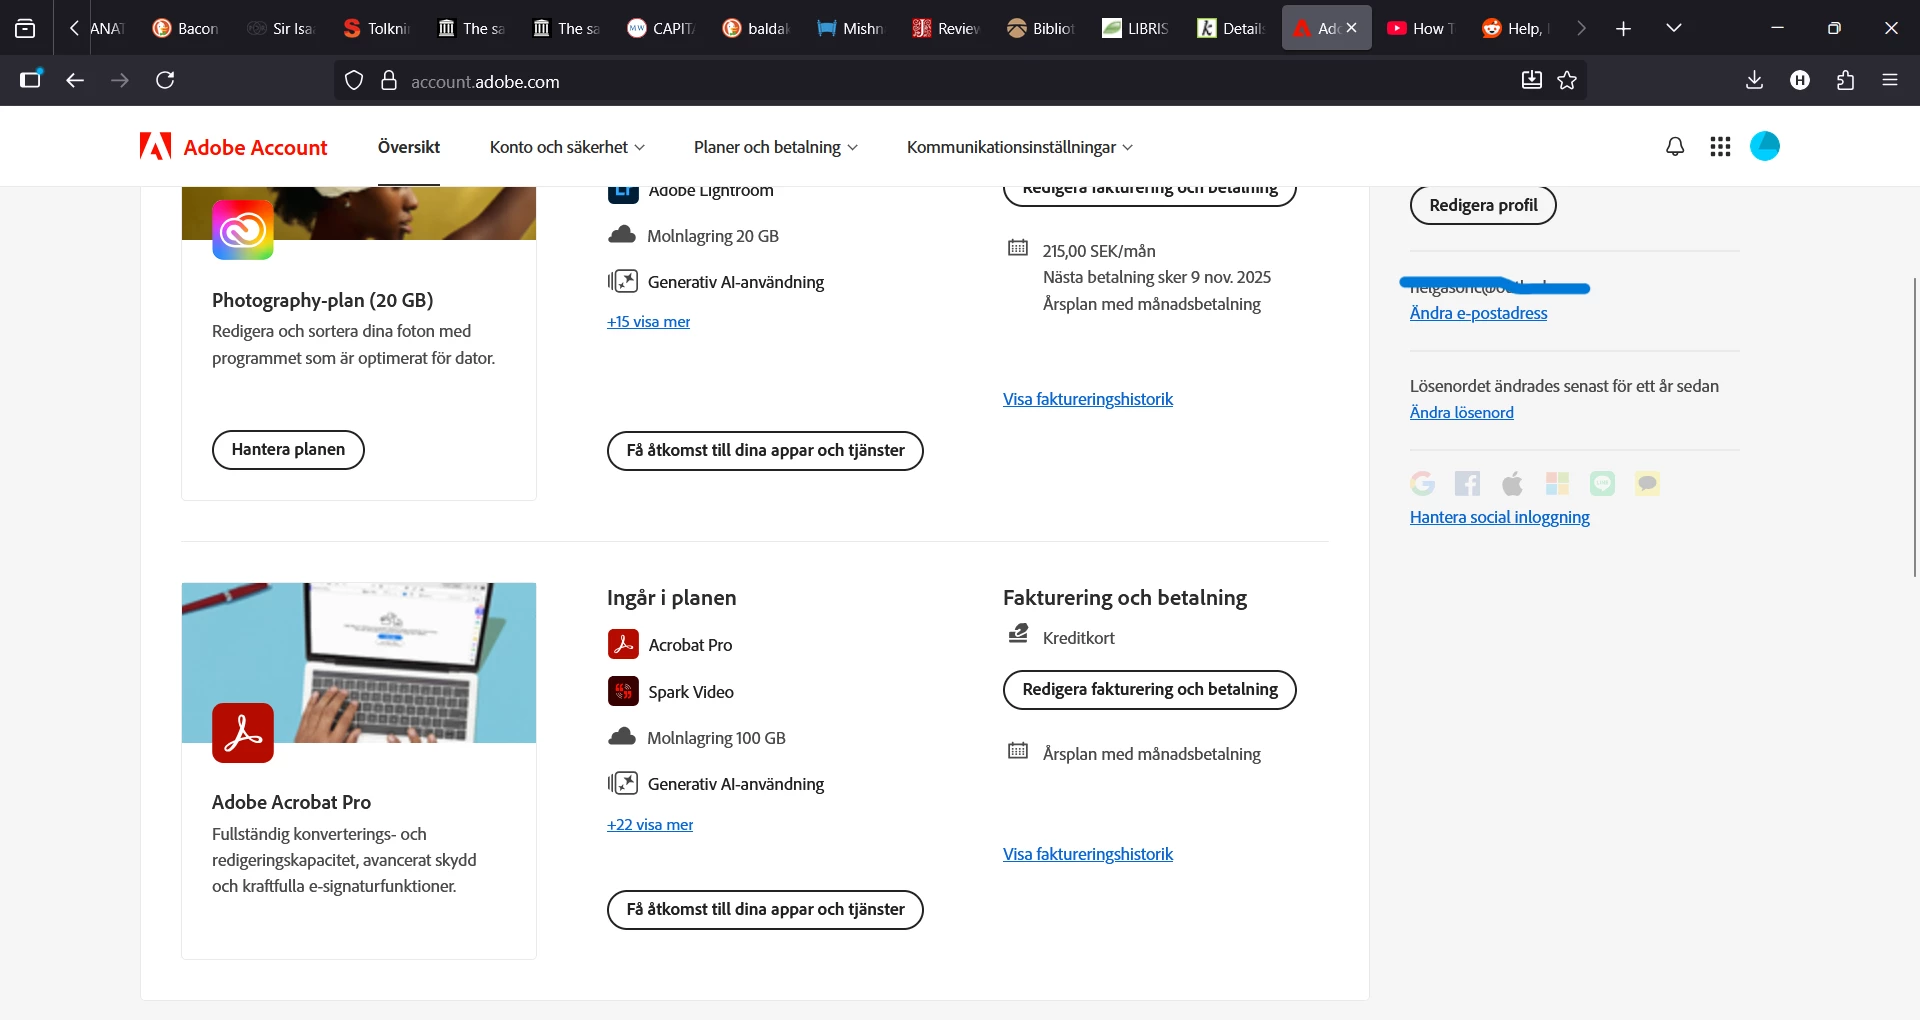Go back to previous page

(x=75, y=80)
